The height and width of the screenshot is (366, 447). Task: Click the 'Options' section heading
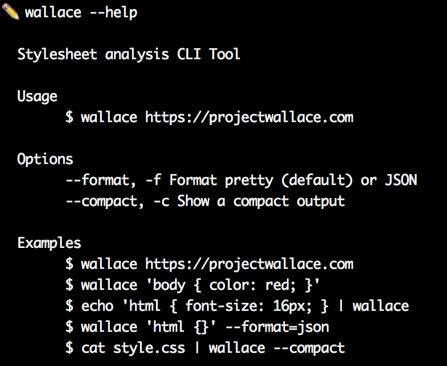(x=45, y=159)
